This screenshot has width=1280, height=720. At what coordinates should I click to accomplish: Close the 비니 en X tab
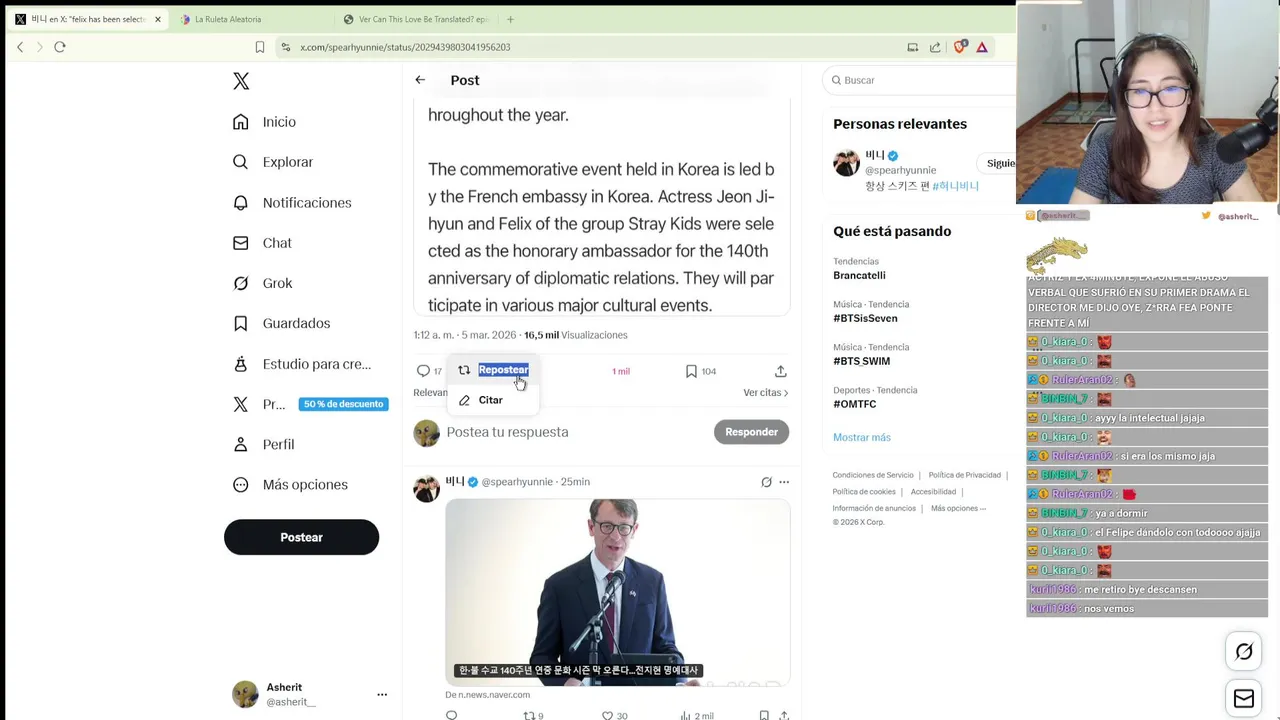(157, 19)
